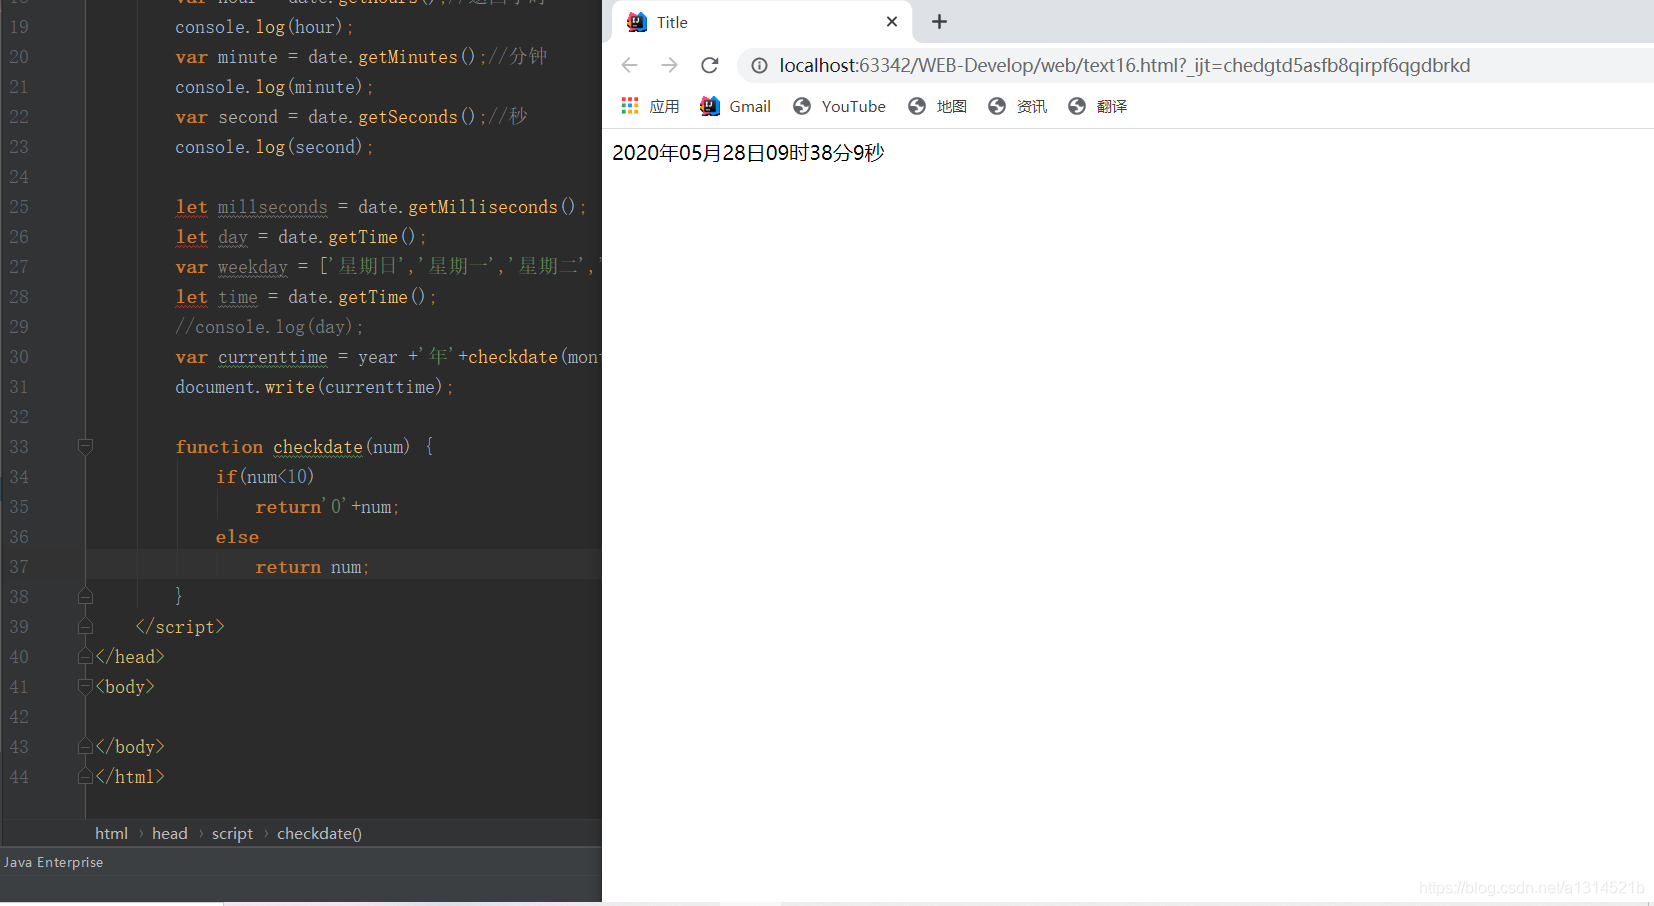Click 'let millseconds' variable declaration
Viewport: 1654px width, 906px height.
[x=381, y=207]
